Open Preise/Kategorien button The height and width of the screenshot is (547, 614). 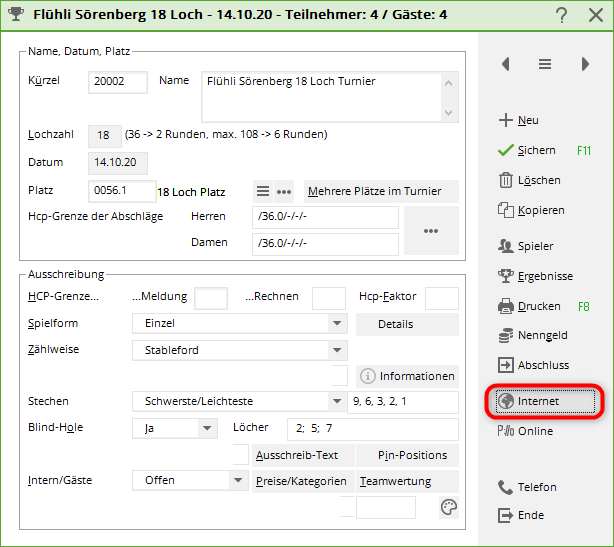(x=303, y=481)
